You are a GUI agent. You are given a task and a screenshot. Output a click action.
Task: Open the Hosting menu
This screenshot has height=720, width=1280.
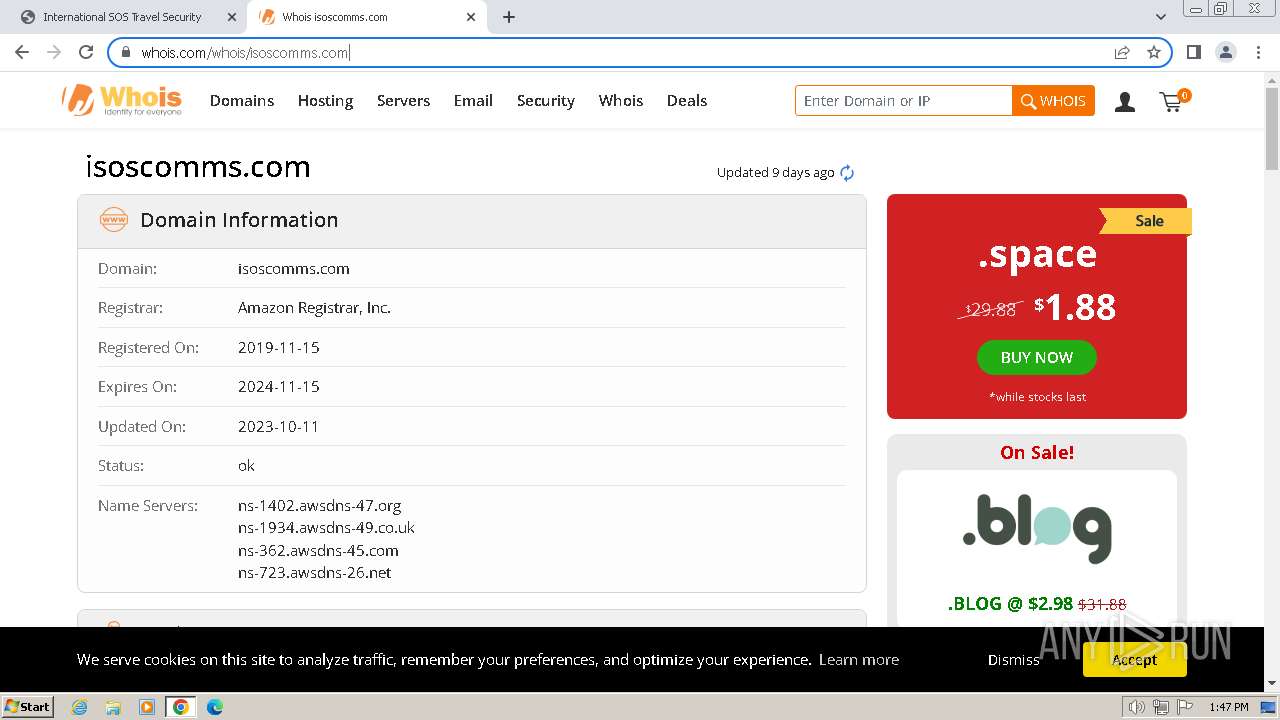coord(325,101)
